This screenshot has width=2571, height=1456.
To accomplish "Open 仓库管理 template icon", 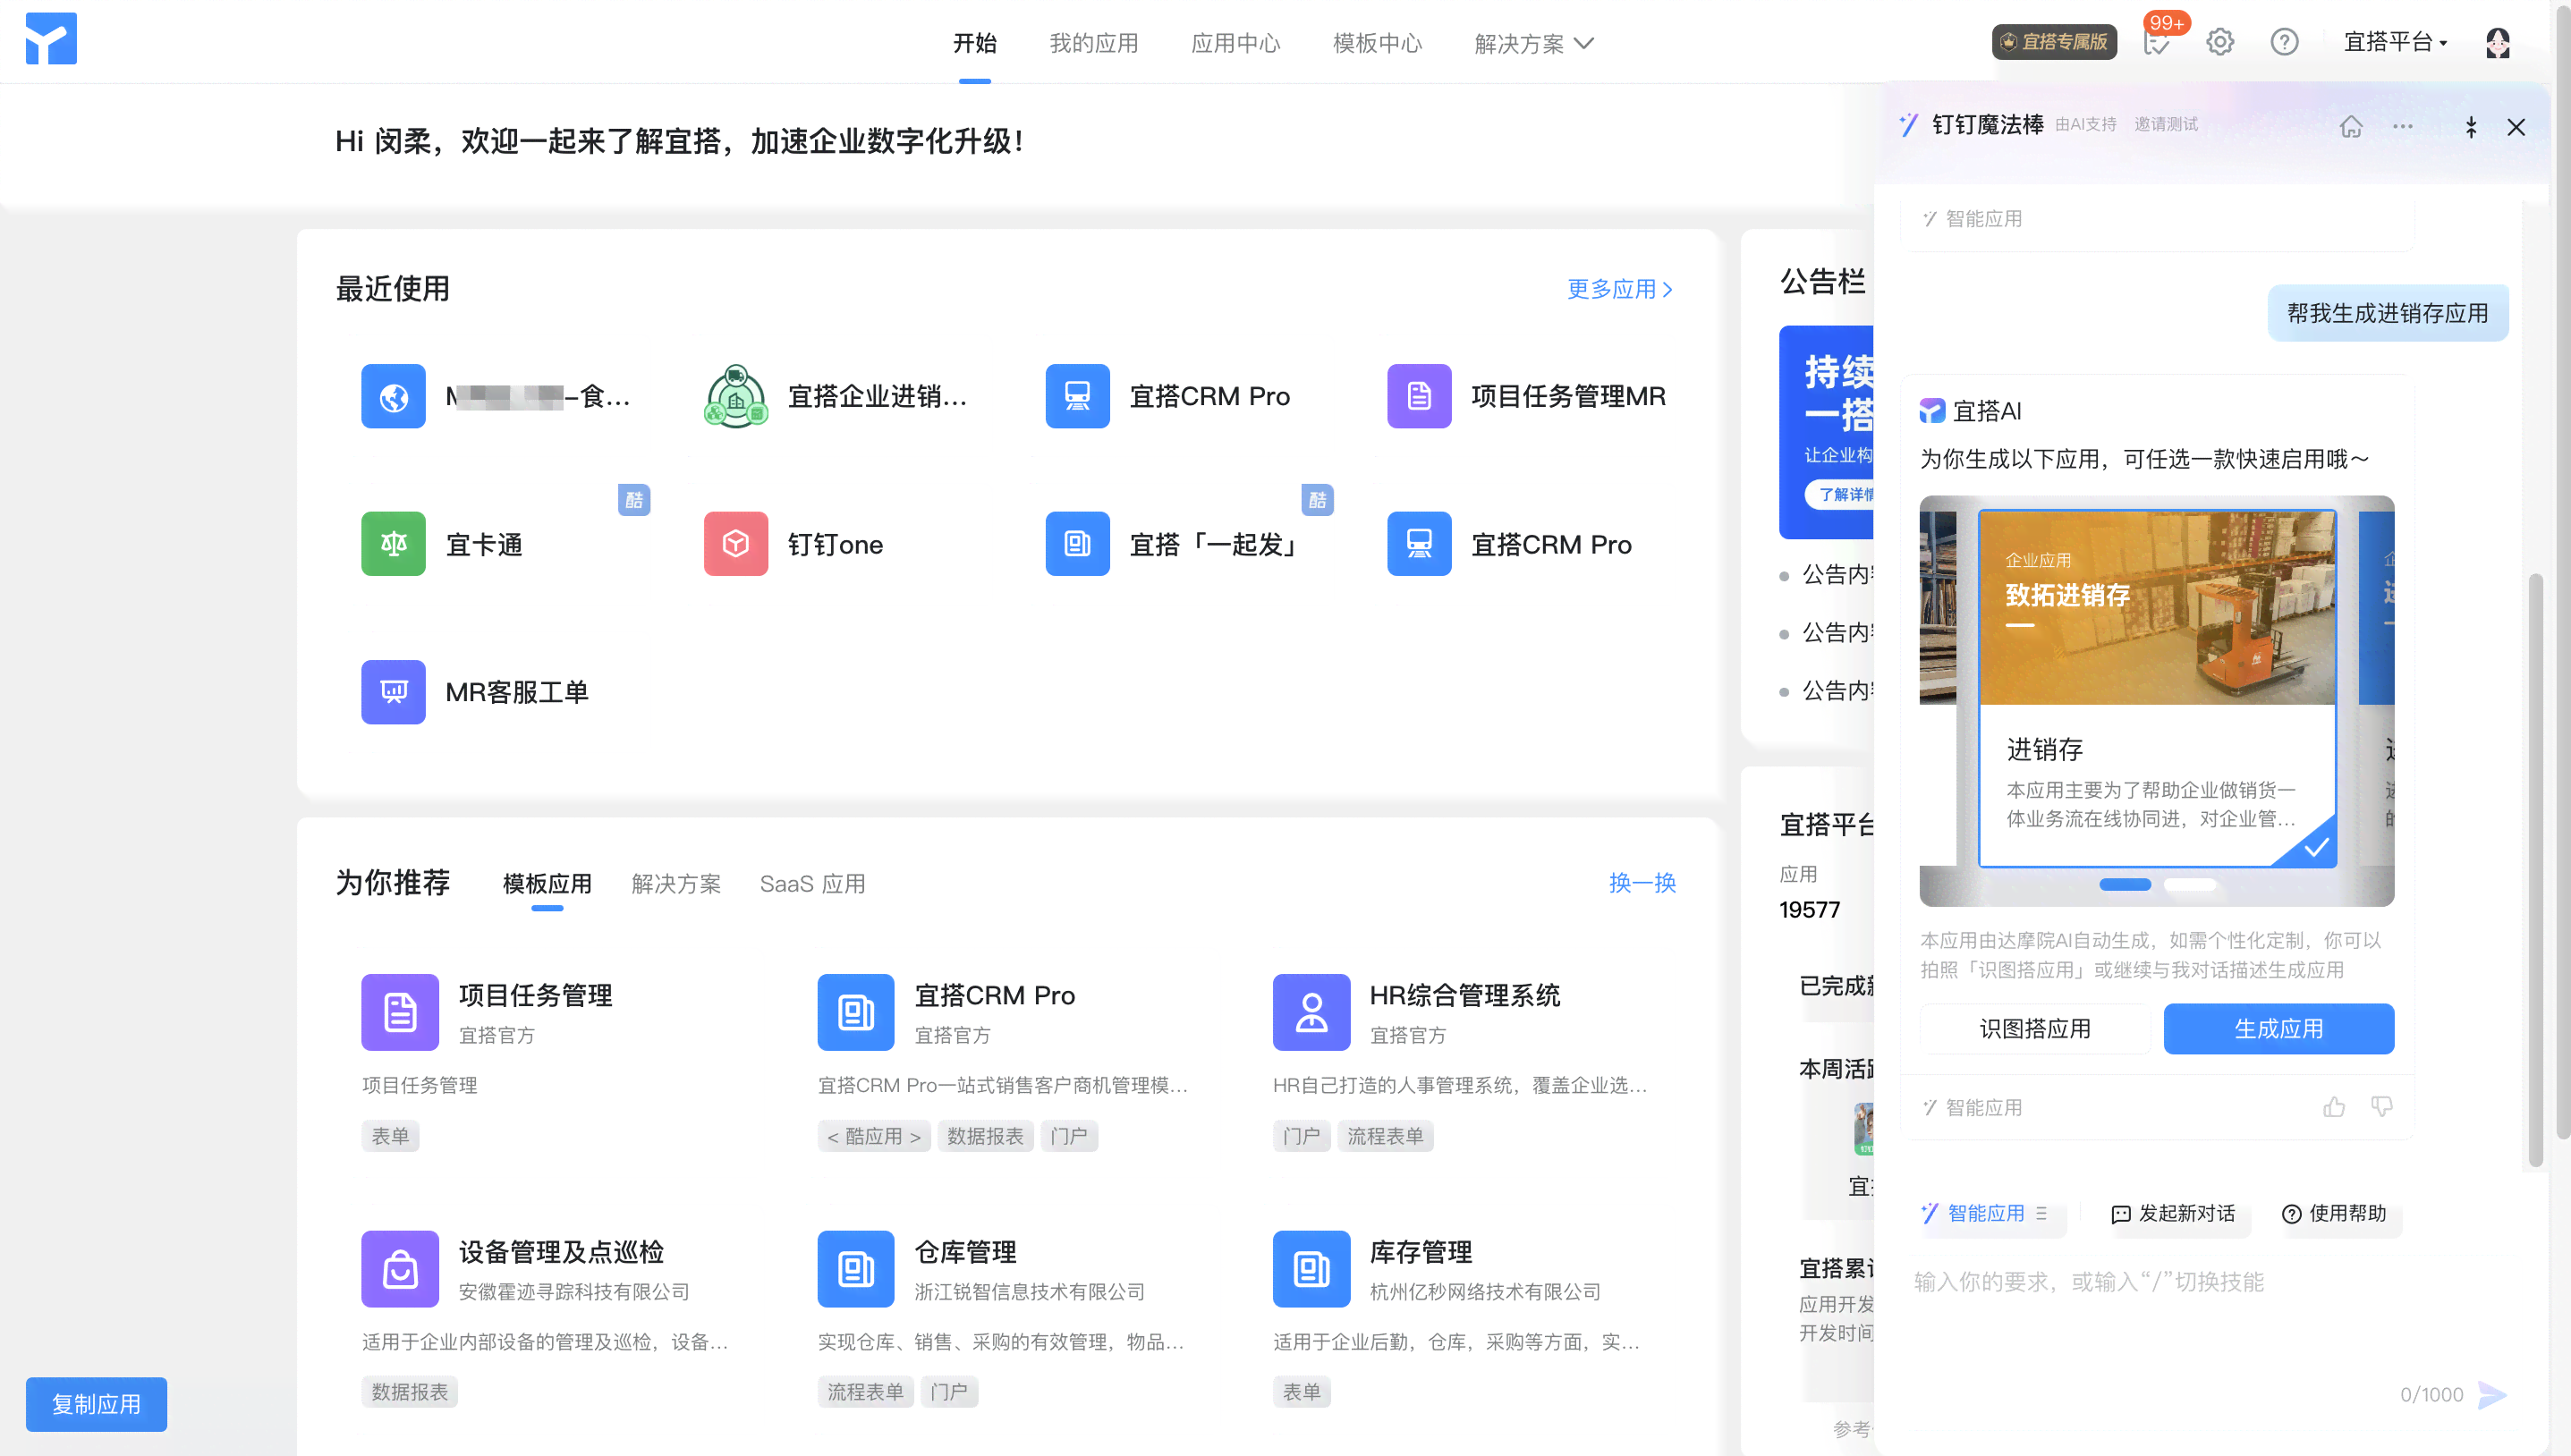I will [856, 1269].
